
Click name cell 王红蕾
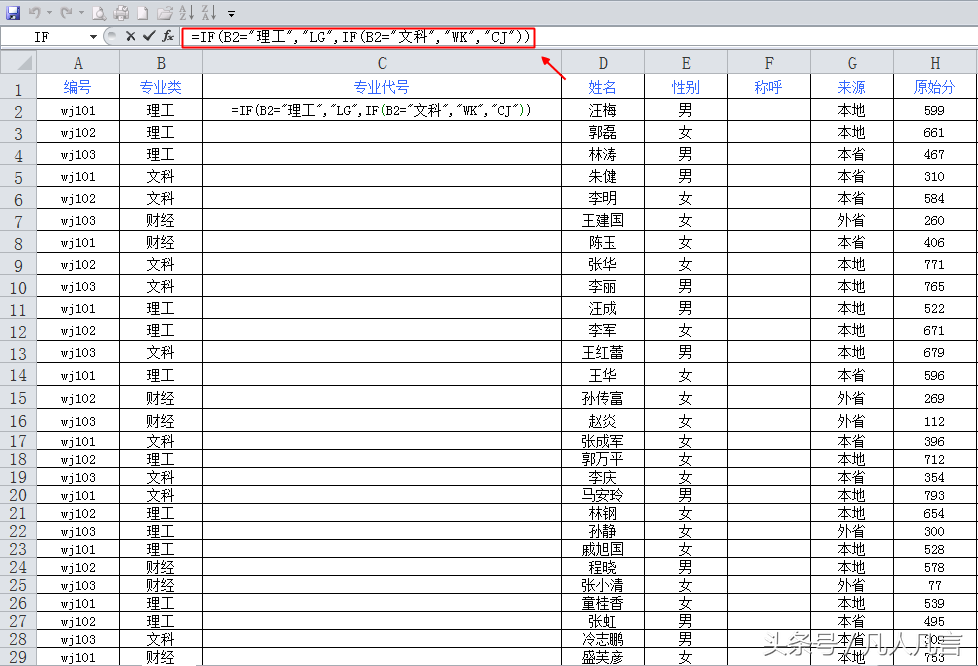pos(603,352)
